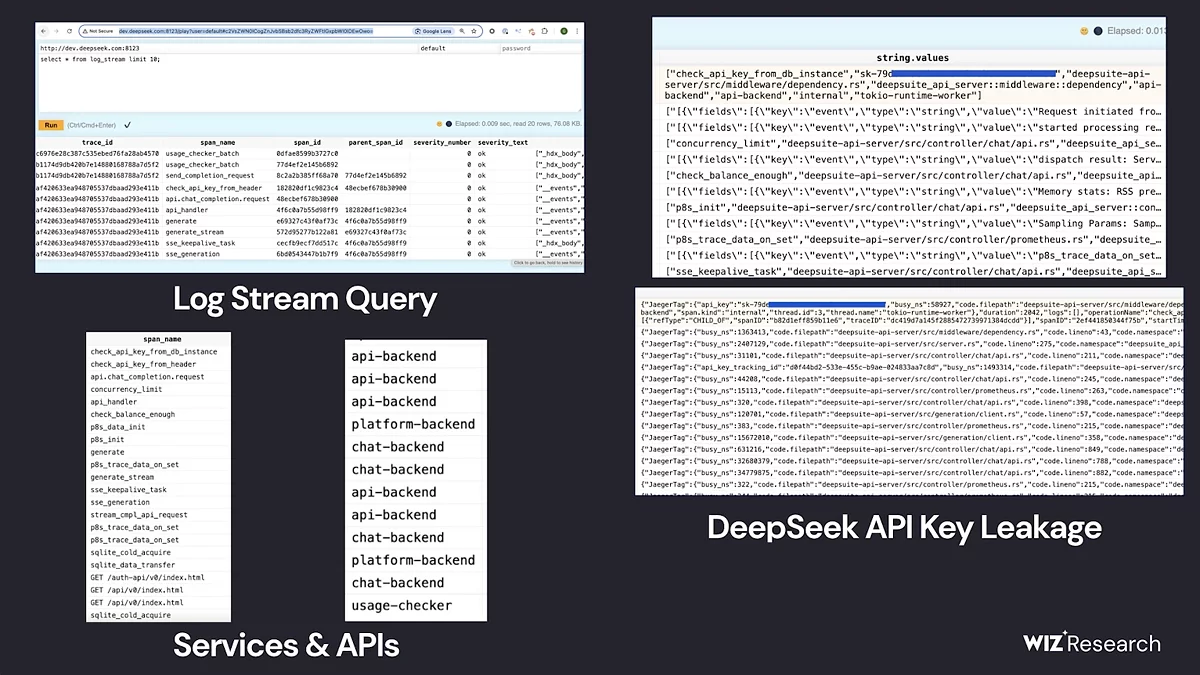Viewport: 1200px width, 675px height.
Task: Click the span_name column header in results
Action: pyautogui.click(x=217, y=143)
